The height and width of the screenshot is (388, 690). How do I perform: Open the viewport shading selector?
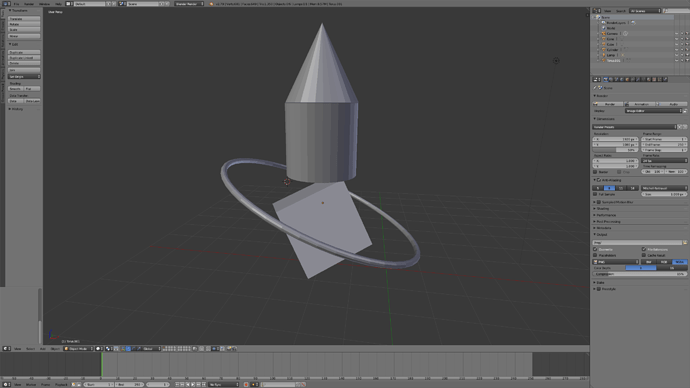(99, 349)
